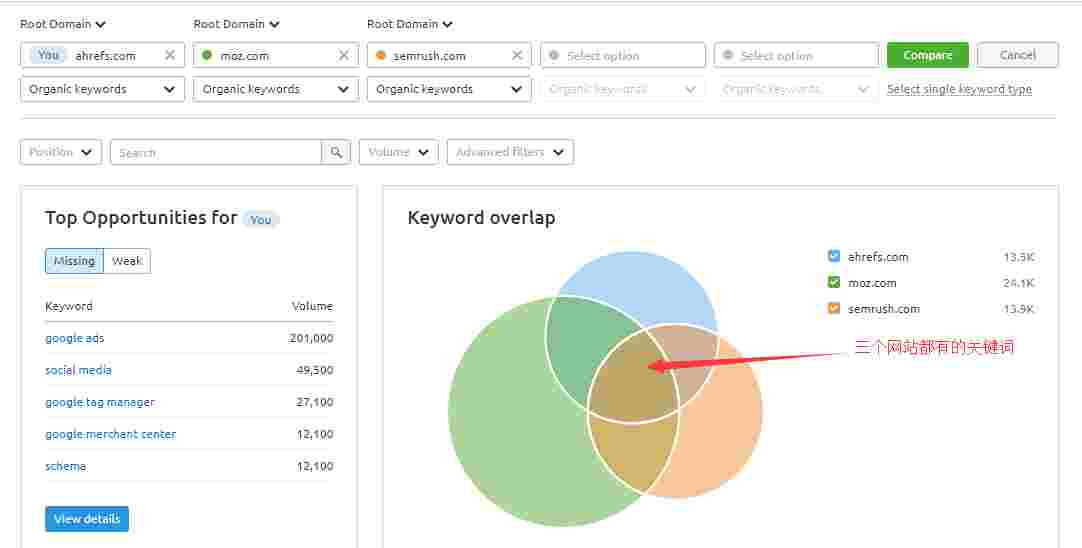This screenshot has height=548, width=1082.
Task: Switch to the Weak tab
Action: click(x=127, y=261)
